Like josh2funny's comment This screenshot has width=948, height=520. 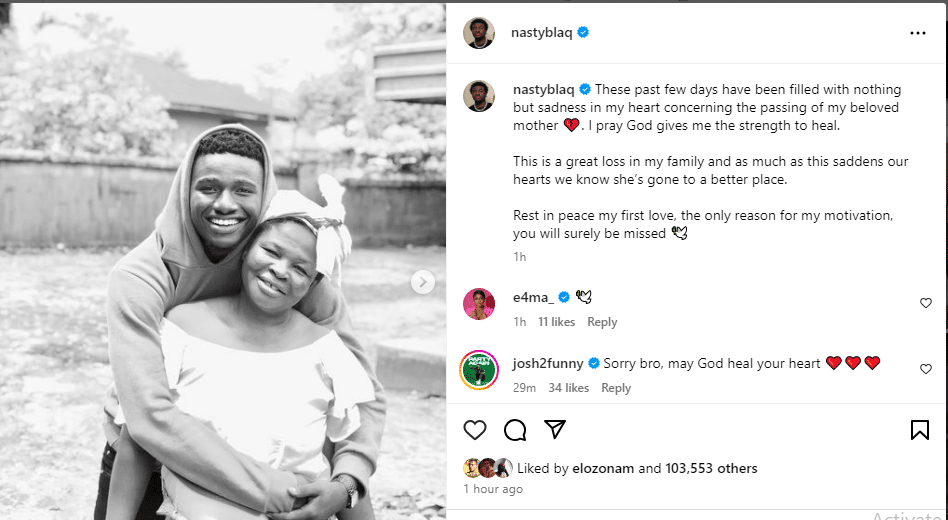(925, 369)
